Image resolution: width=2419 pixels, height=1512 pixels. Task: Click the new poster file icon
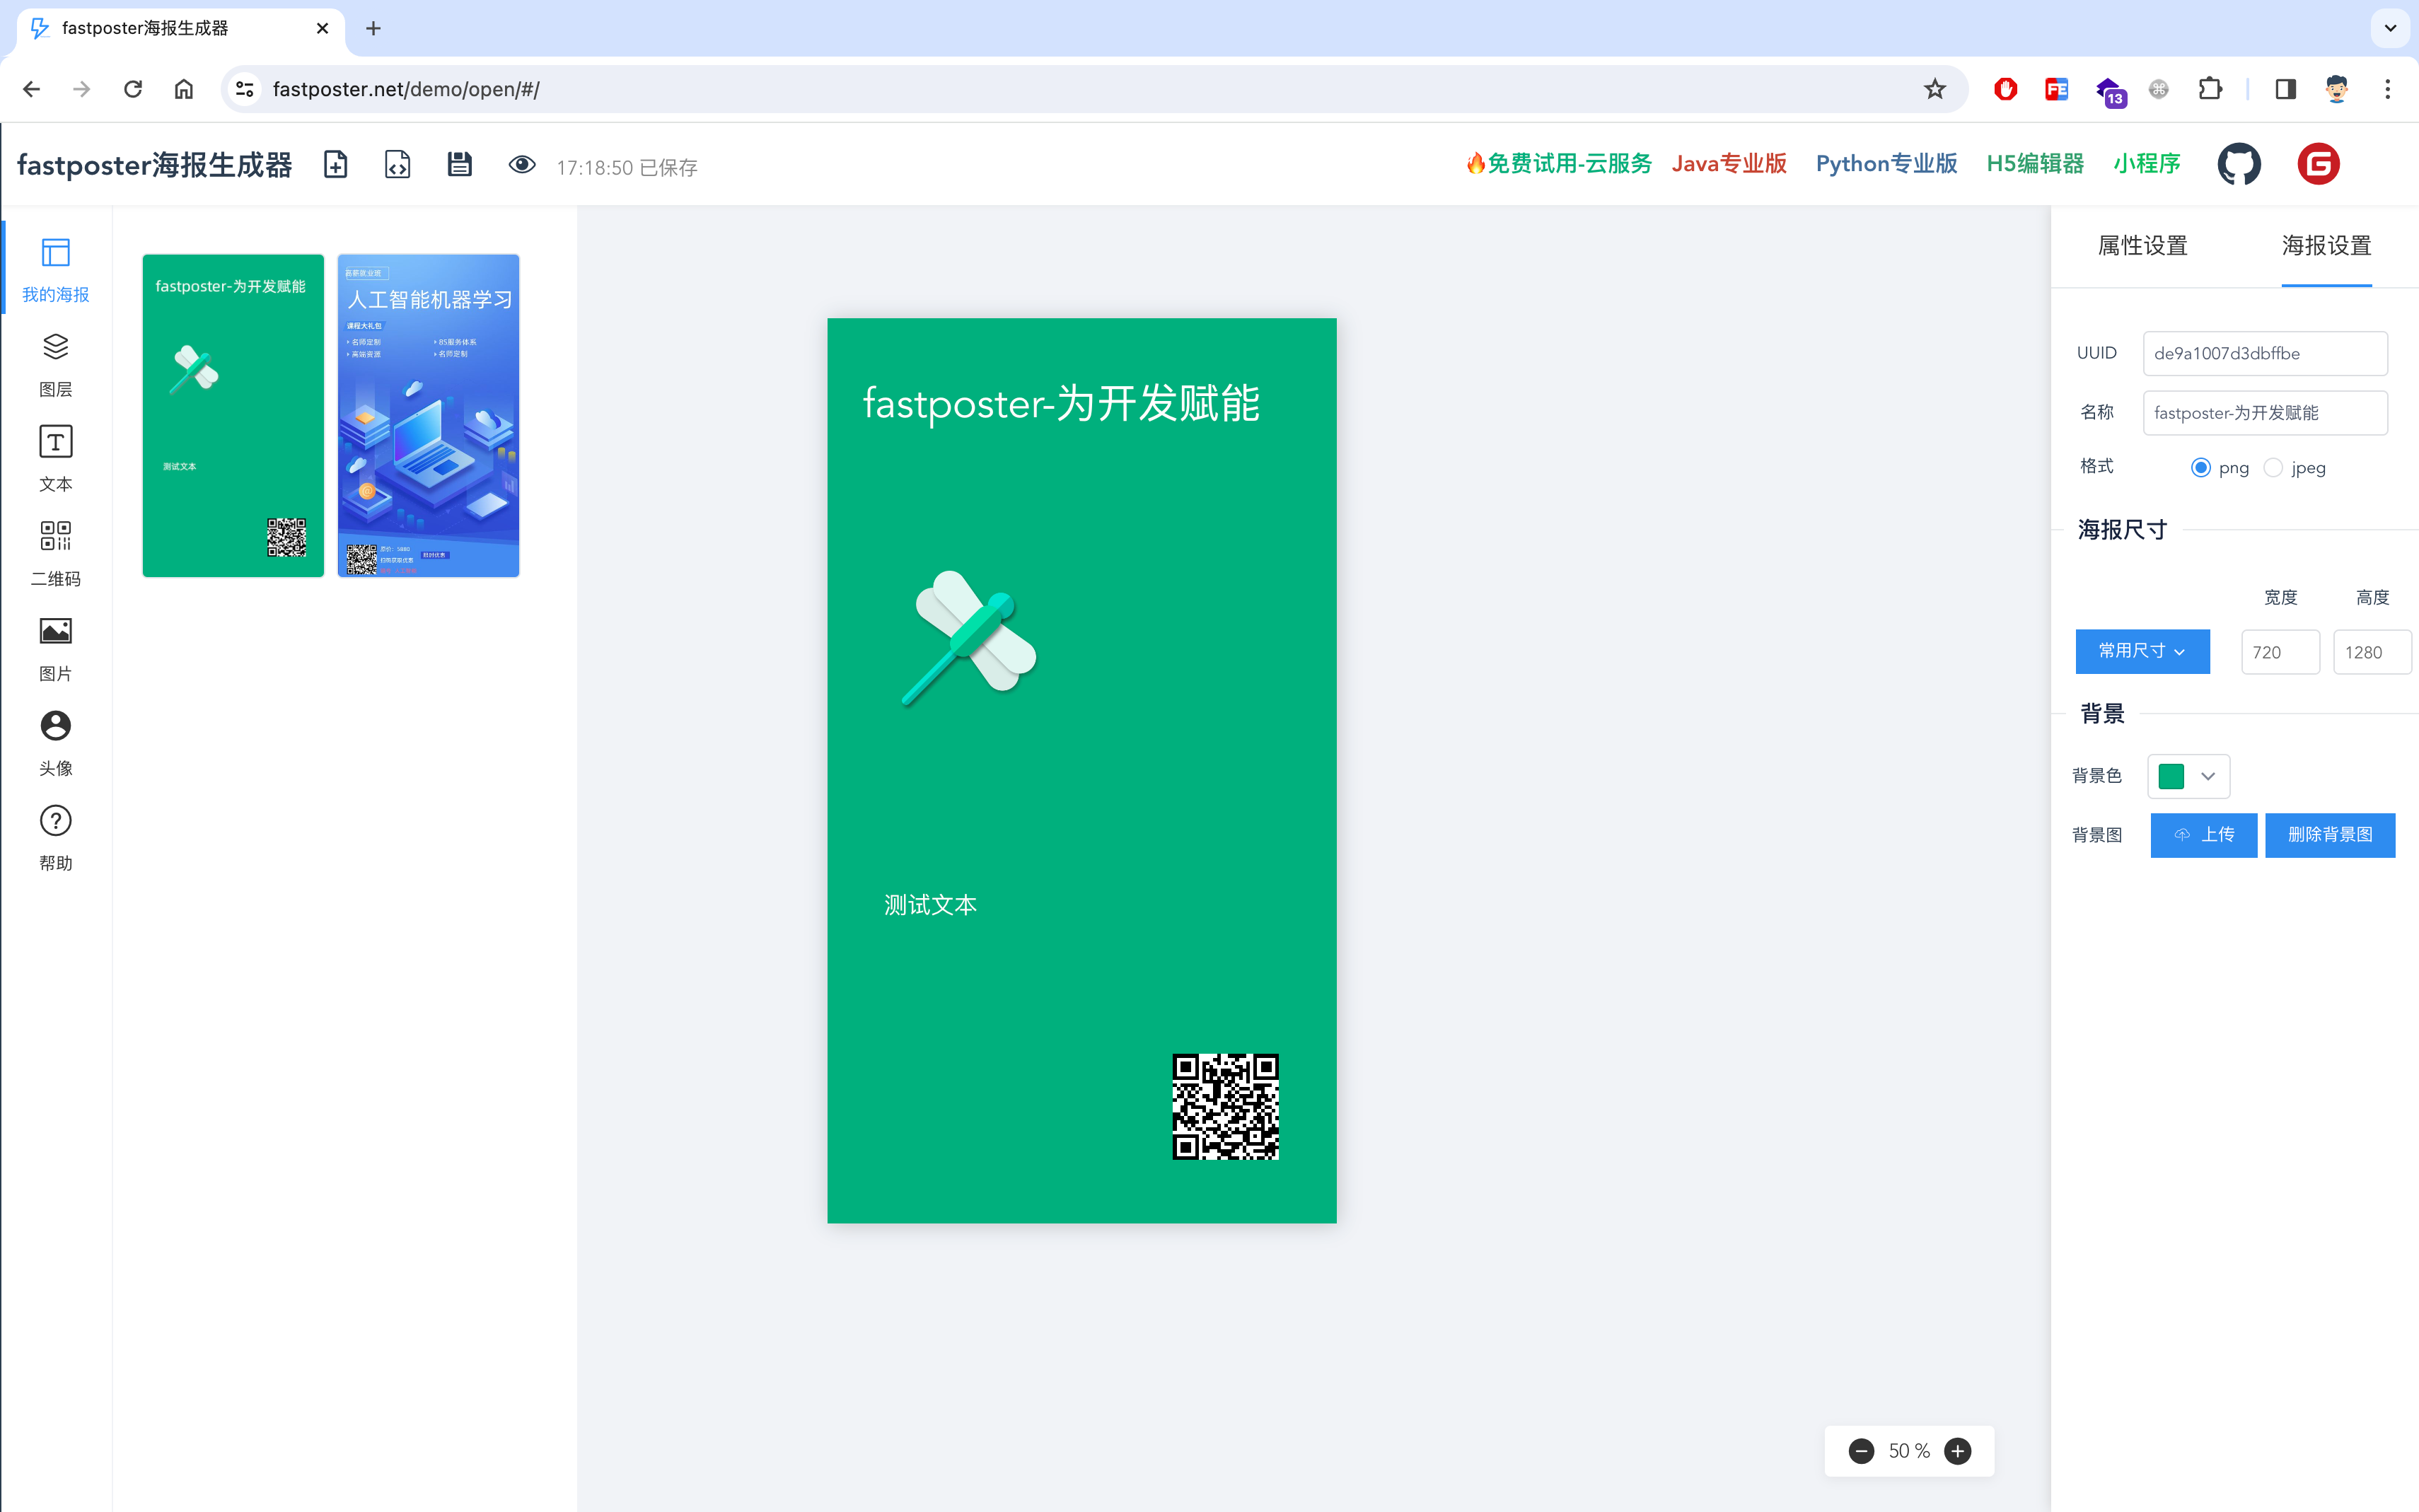tap(336, 165)
